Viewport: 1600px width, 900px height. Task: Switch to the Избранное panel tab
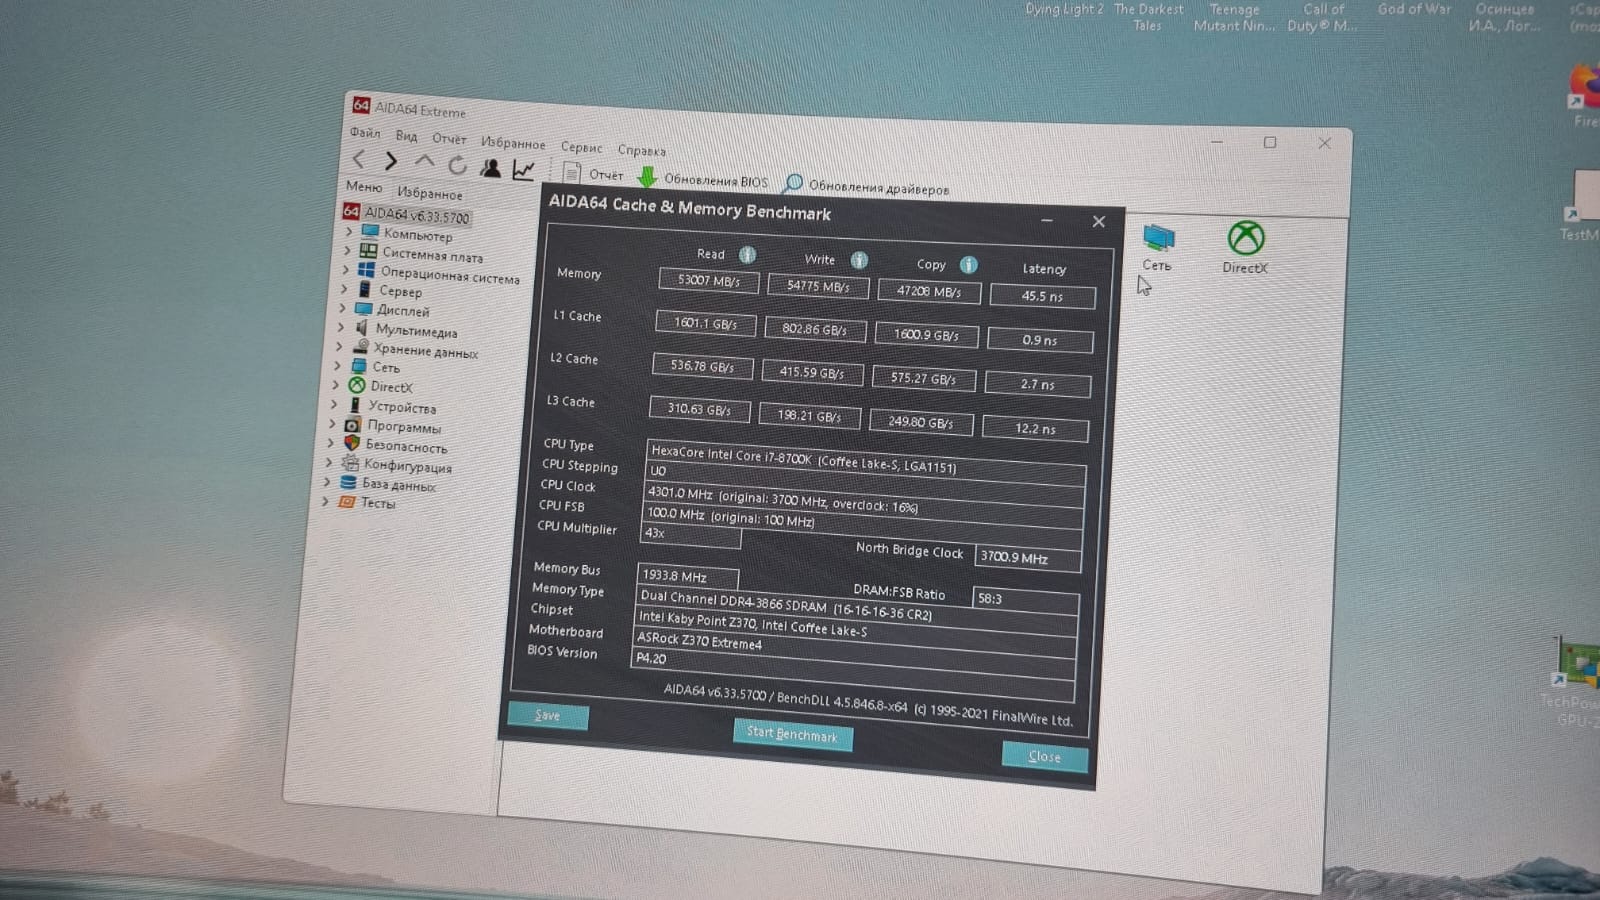(x=430, y=192)
